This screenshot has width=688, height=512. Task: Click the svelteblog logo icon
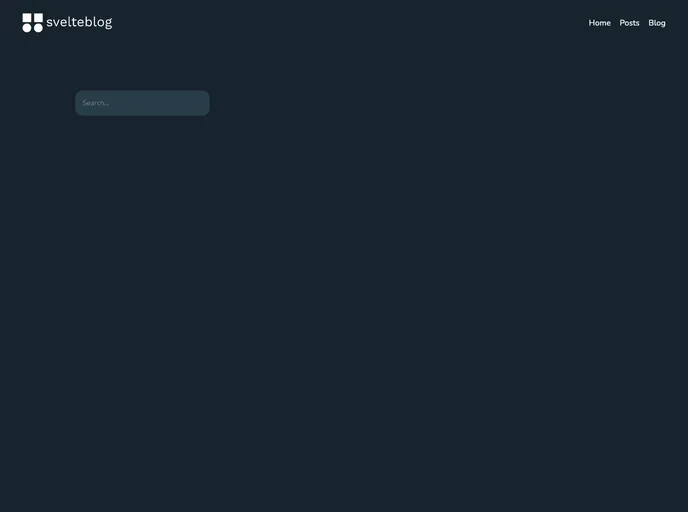click(x=33, y=23)
